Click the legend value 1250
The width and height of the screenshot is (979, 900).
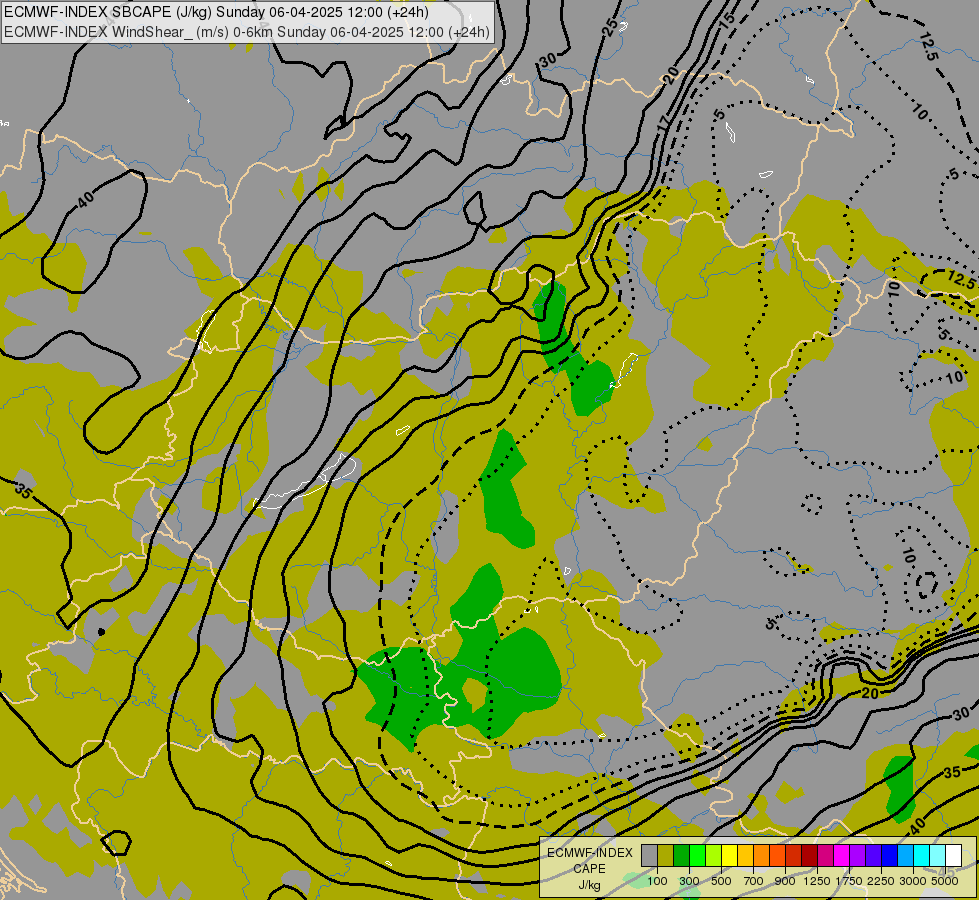817,881
